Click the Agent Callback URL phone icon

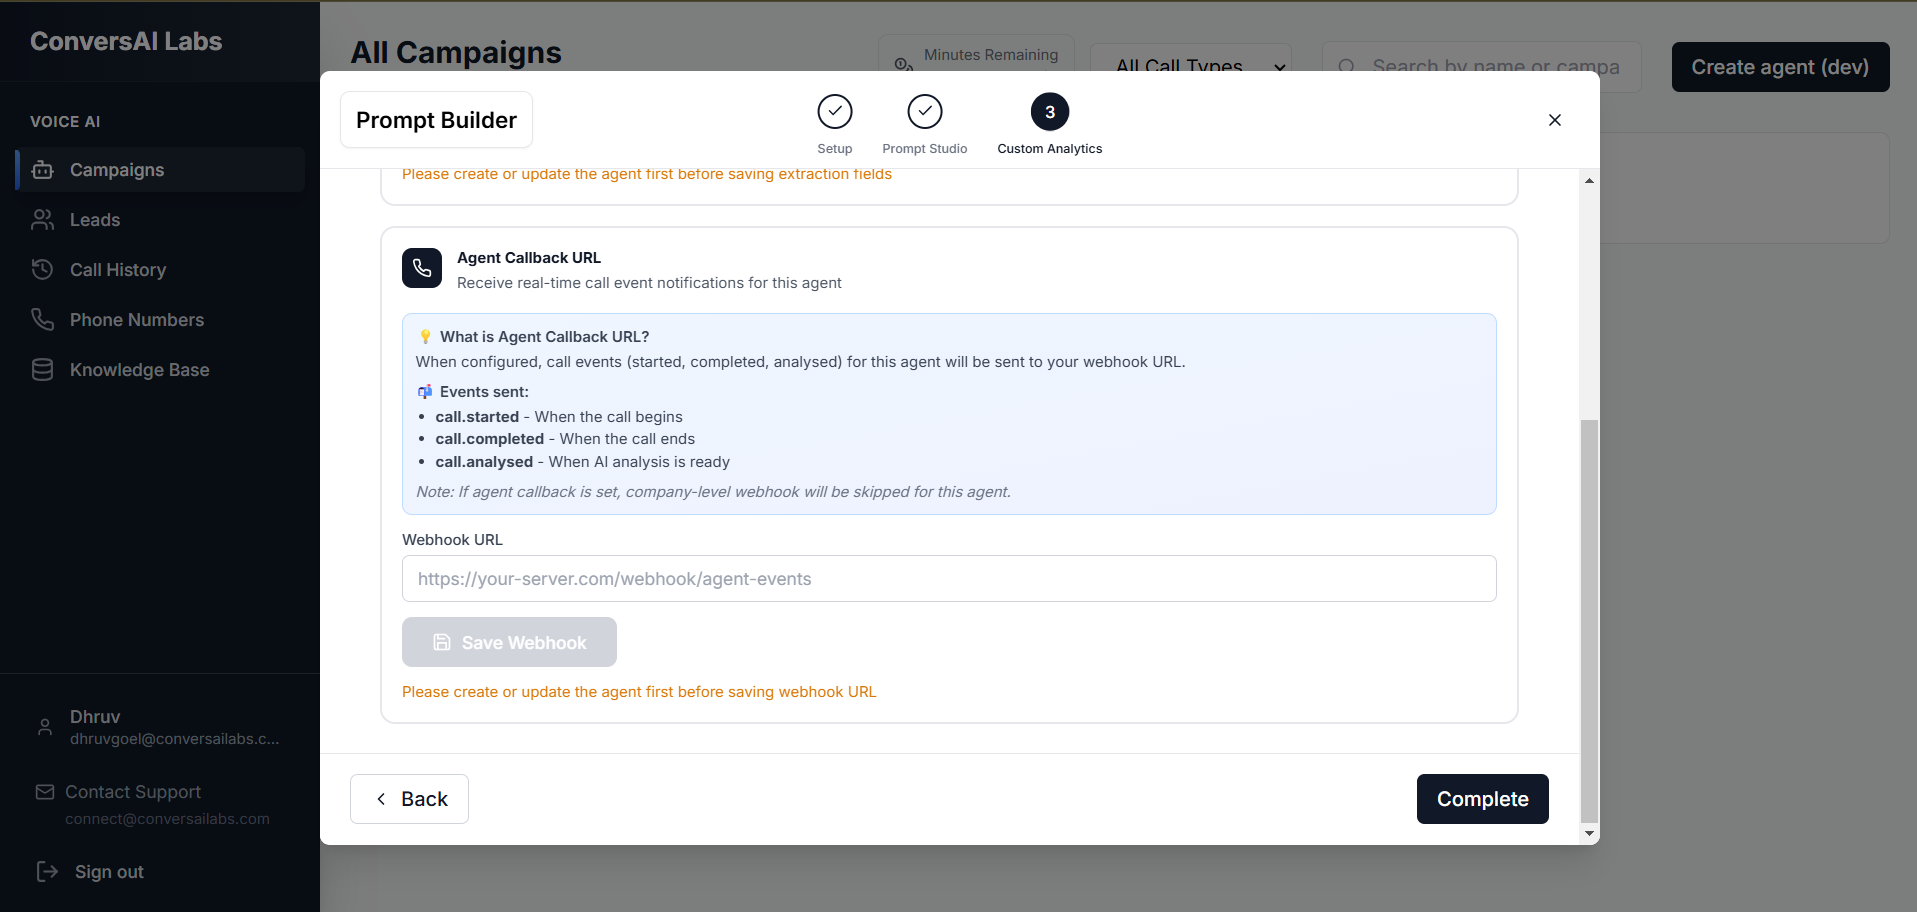[422, 268]
